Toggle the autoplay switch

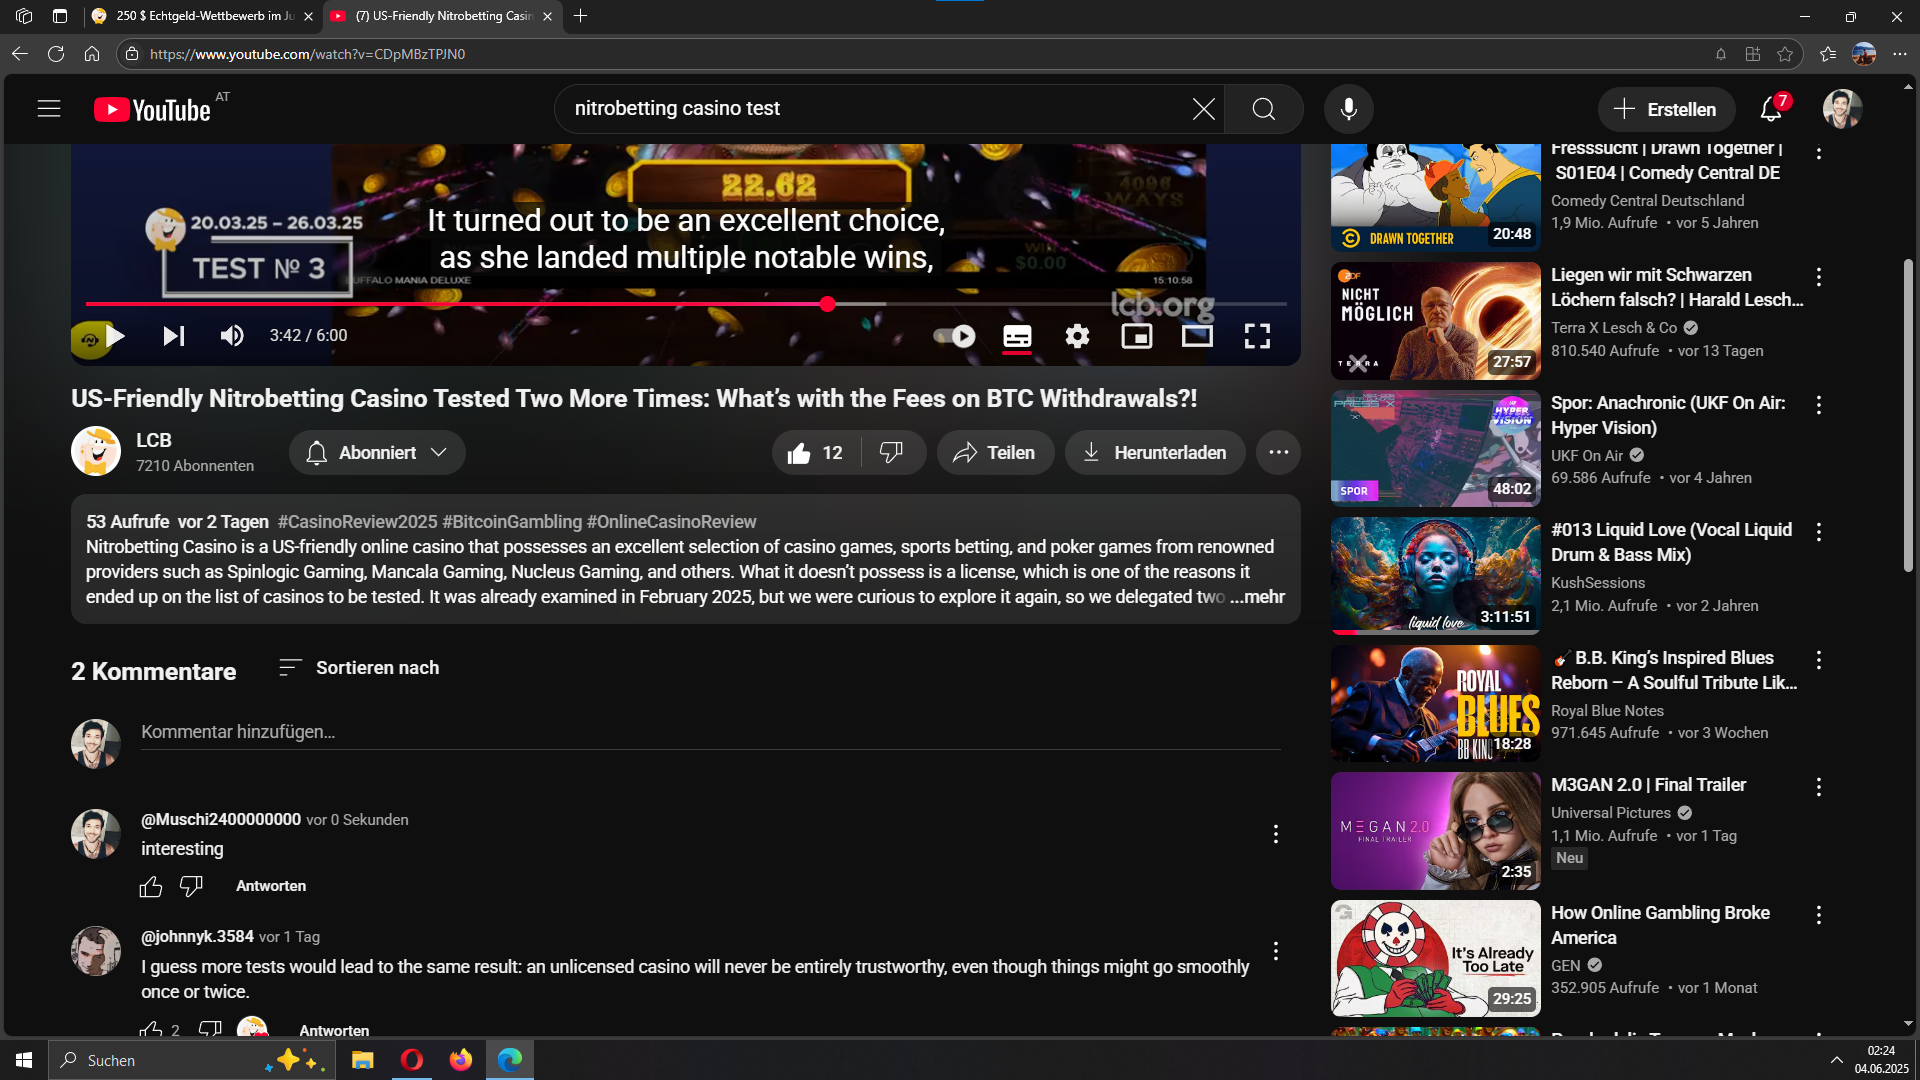(x=955, y=336)
